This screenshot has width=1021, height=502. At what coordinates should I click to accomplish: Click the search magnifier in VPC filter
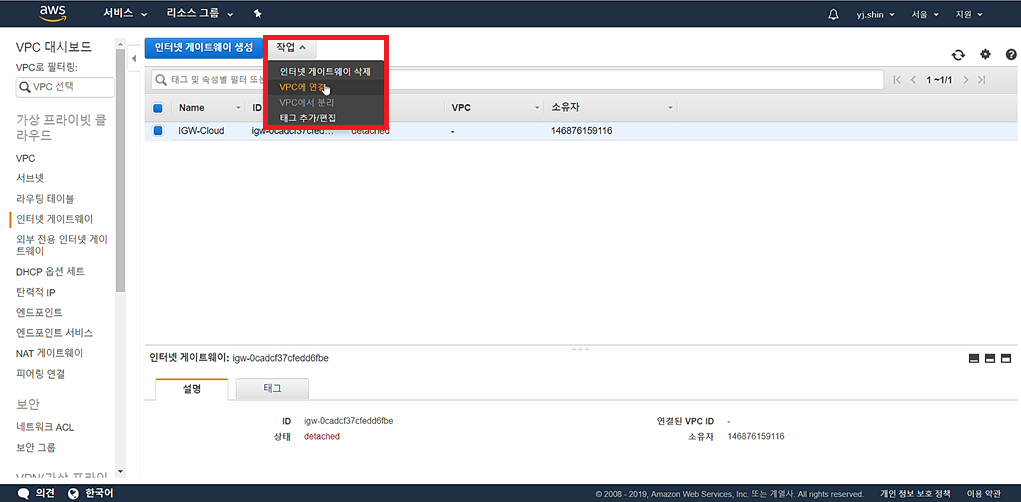point(25,87)
